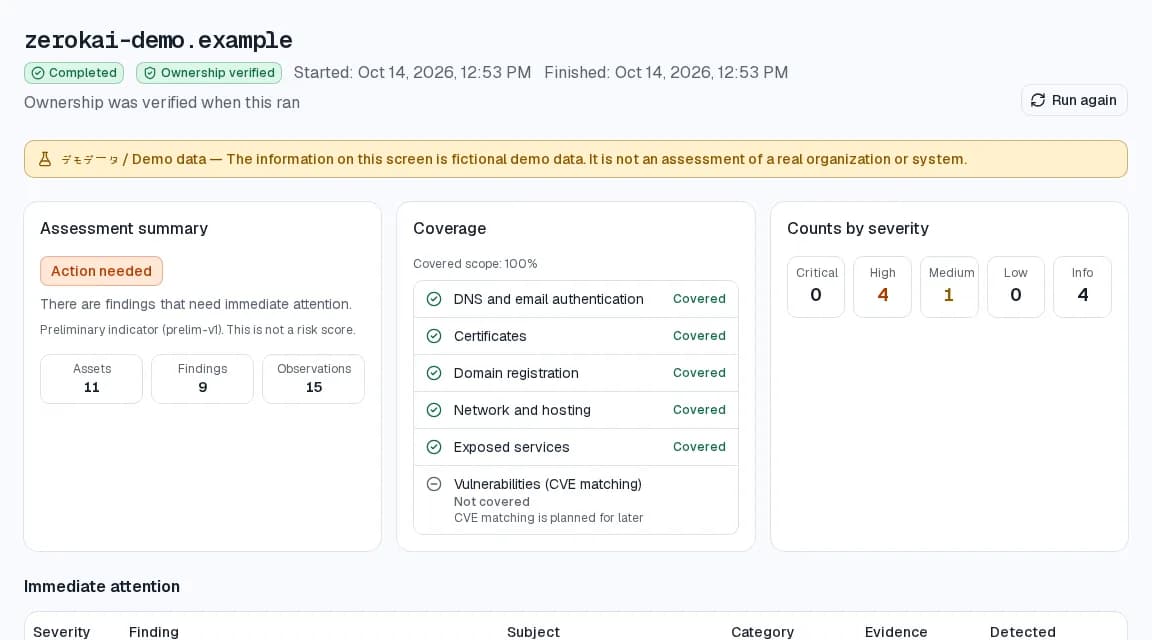Click the DNS and email authentication check icon
The height and width of the screenshot is (640, 1152).
pyautogui.click(x=434, y=299)
